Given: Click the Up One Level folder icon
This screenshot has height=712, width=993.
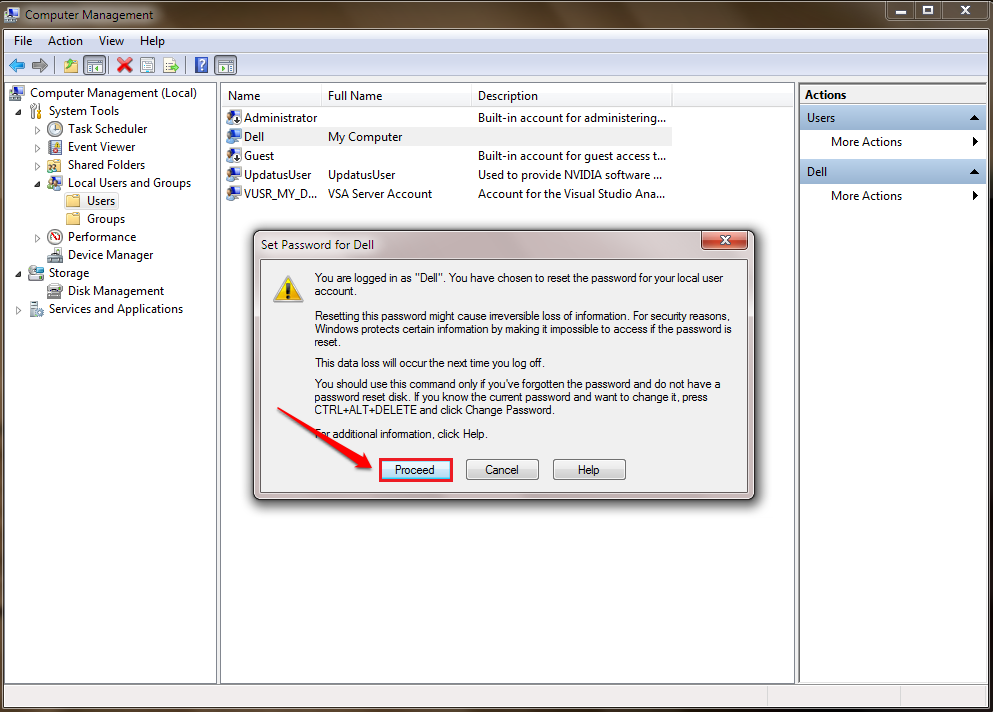Looking at the screenshot, I should 70,66.
